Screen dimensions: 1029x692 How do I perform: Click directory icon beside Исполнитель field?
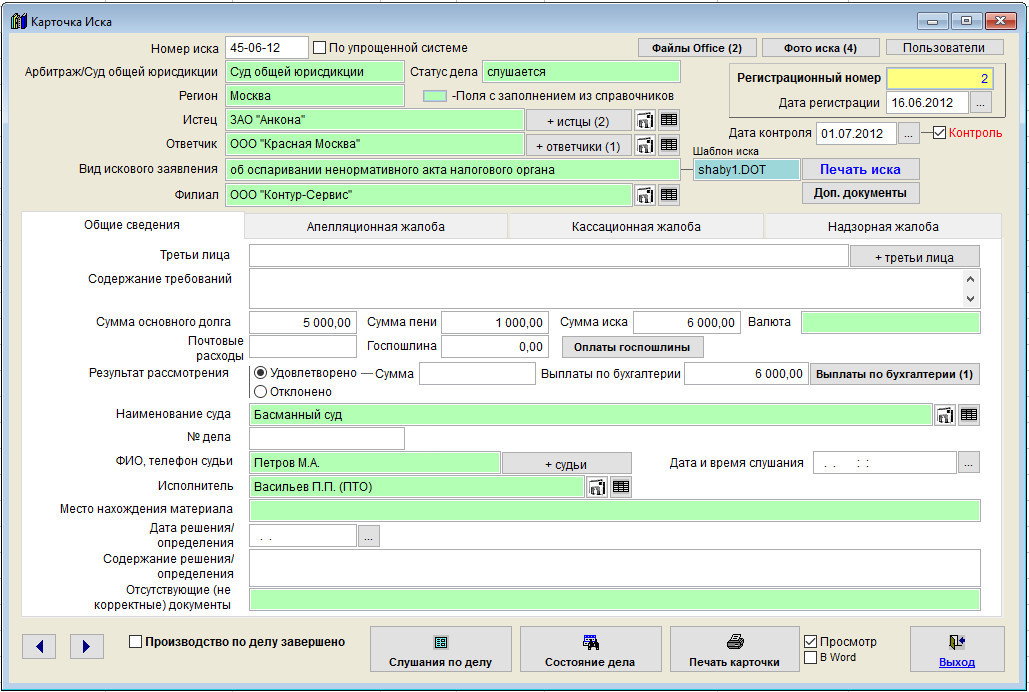pyautogui.click(x=597, y=487)
